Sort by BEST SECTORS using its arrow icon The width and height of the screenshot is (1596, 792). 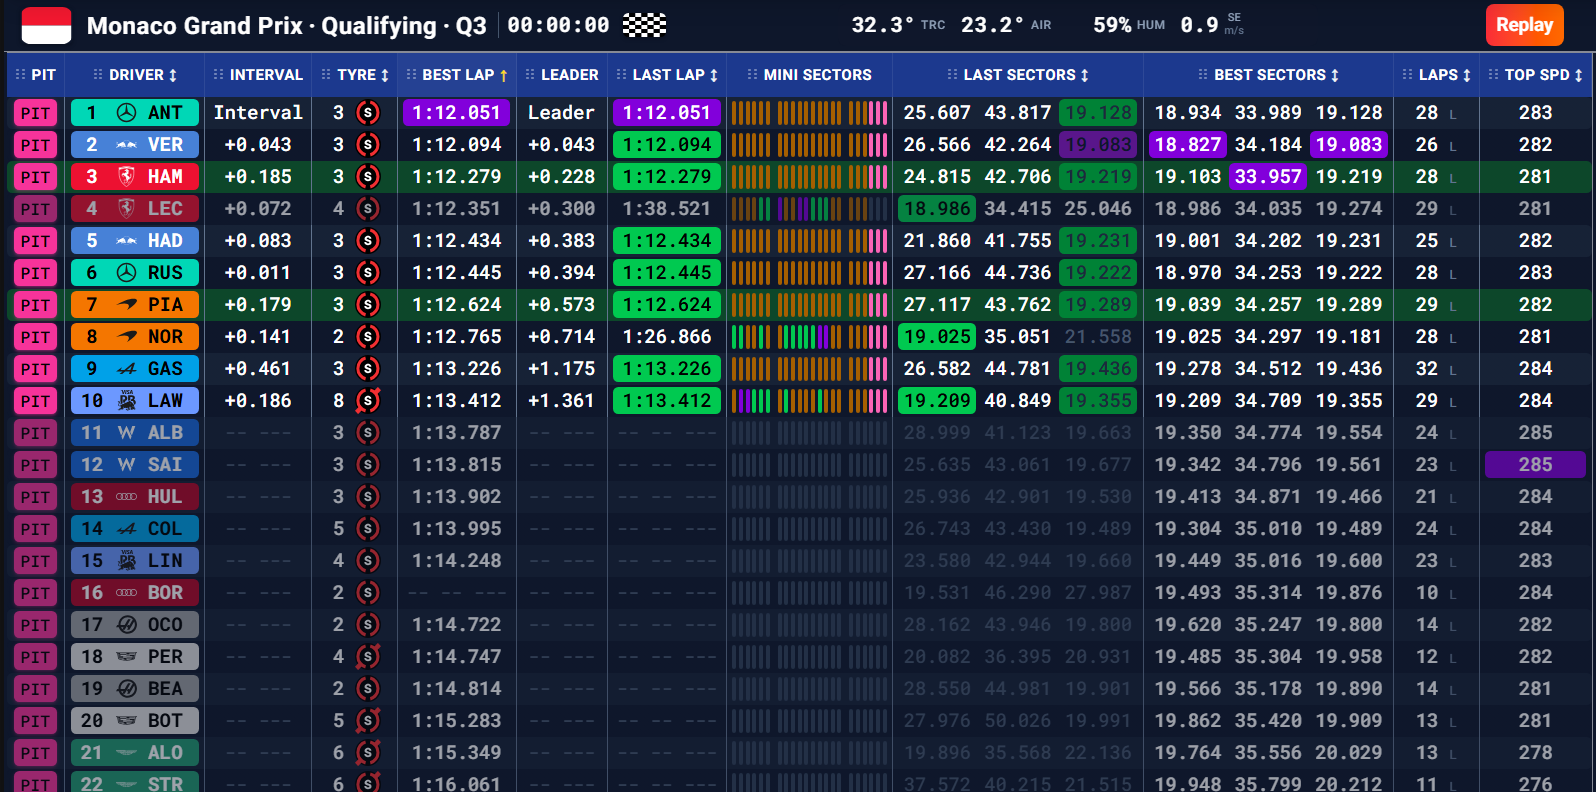coord(1335,75)
